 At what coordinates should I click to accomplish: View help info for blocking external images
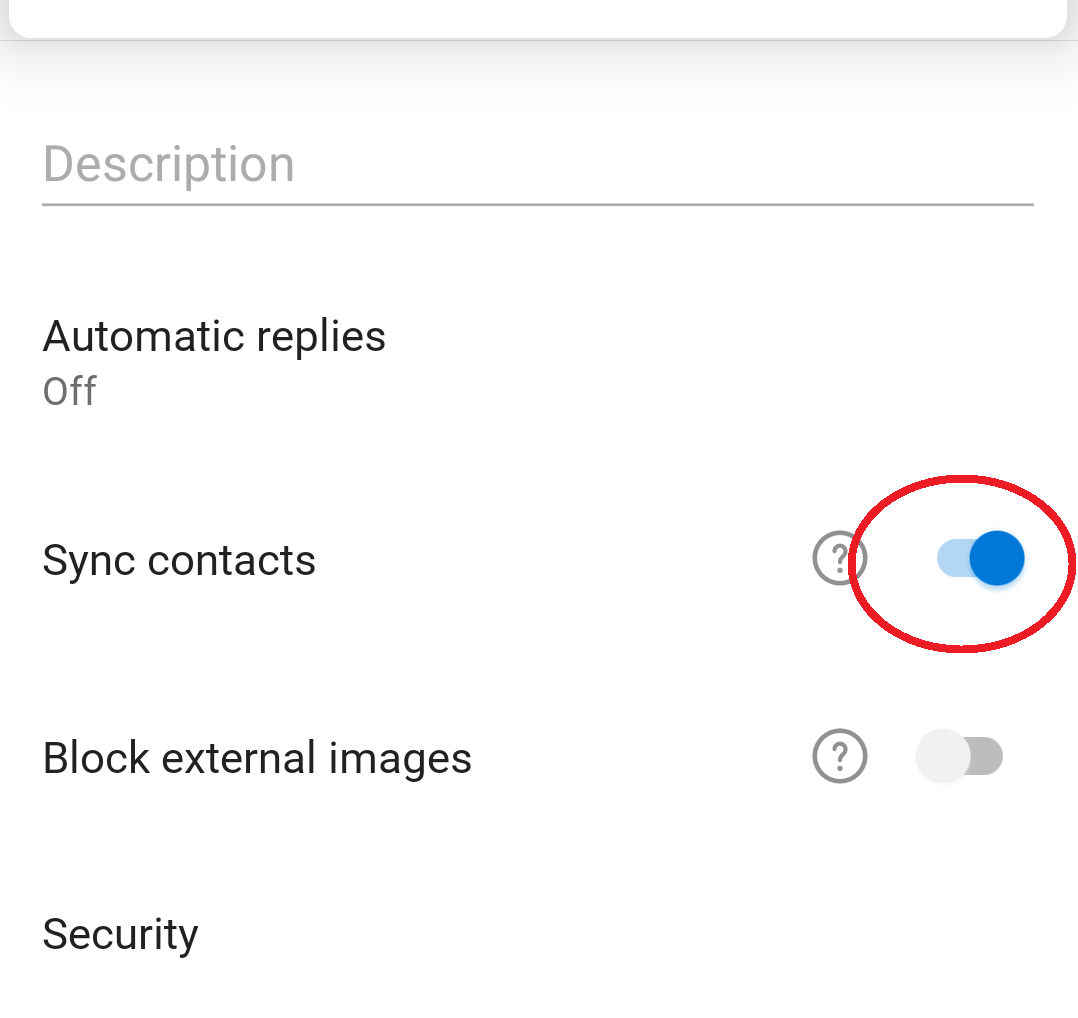839,756
